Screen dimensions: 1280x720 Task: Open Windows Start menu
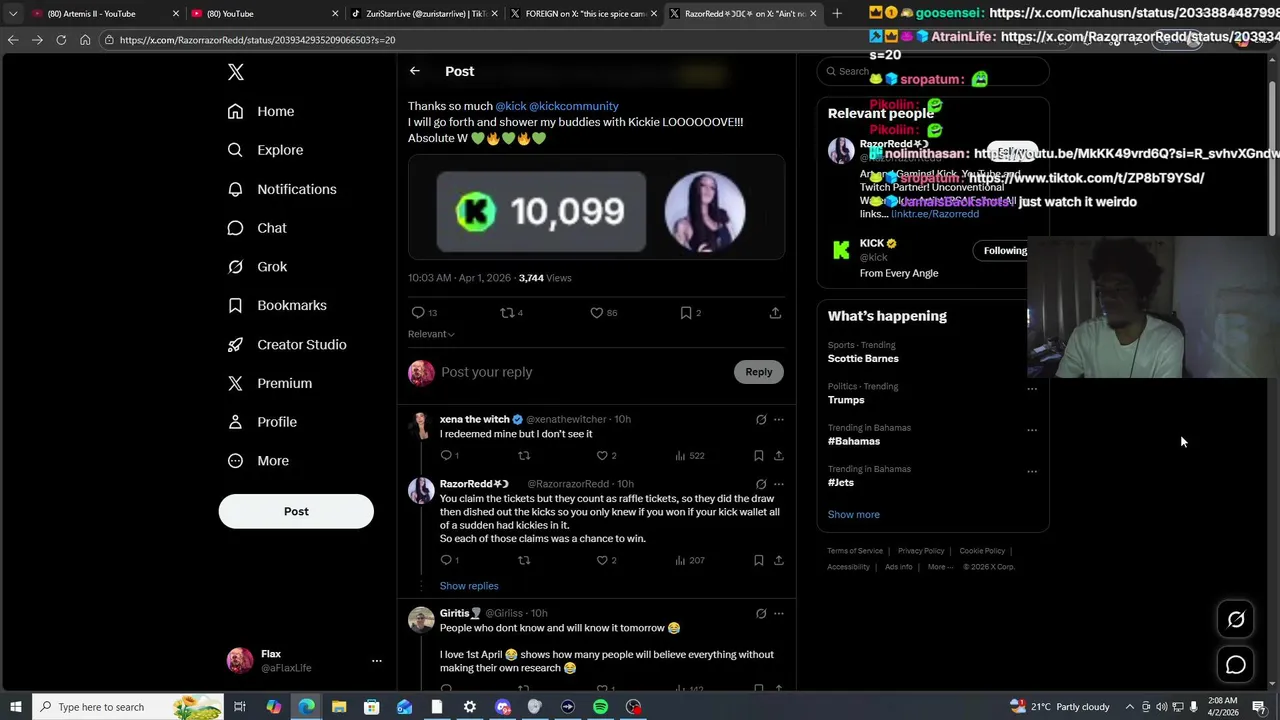[x=15, y=707]
